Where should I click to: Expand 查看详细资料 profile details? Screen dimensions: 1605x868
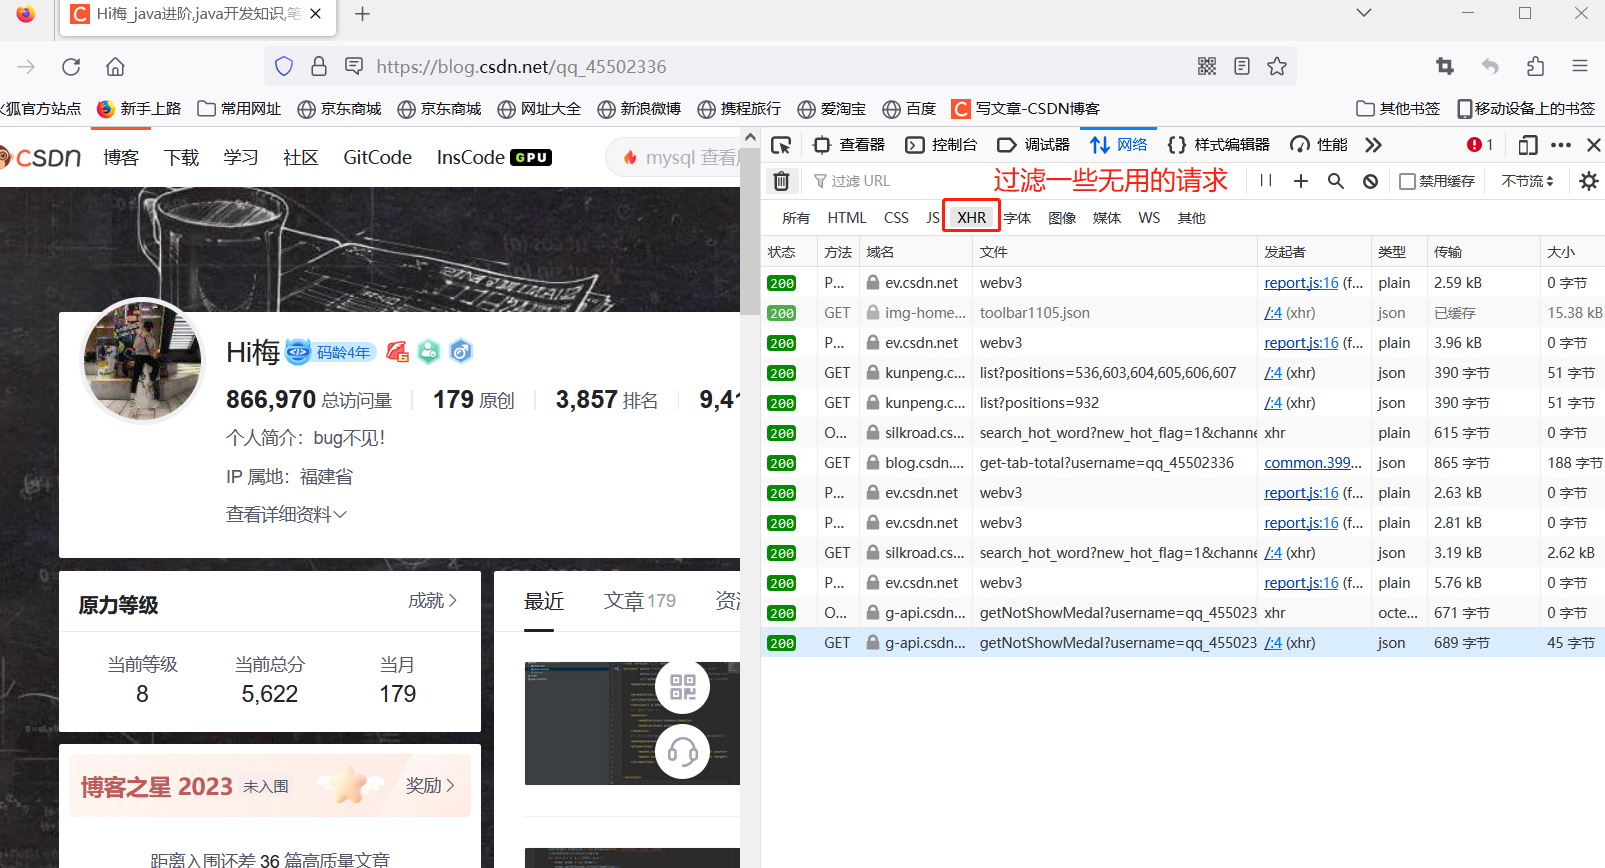286,514
